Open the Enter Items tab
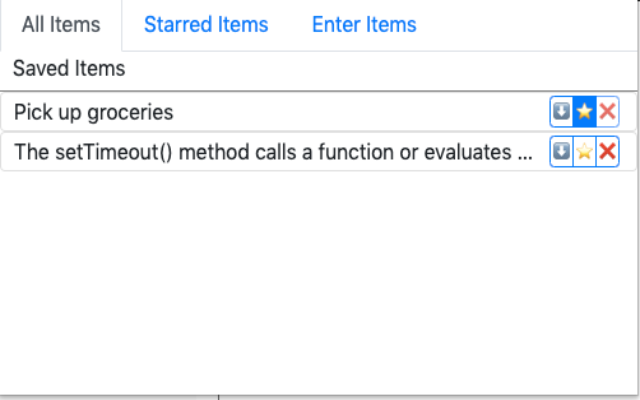 pyautogui.click(x=364, y=24)
